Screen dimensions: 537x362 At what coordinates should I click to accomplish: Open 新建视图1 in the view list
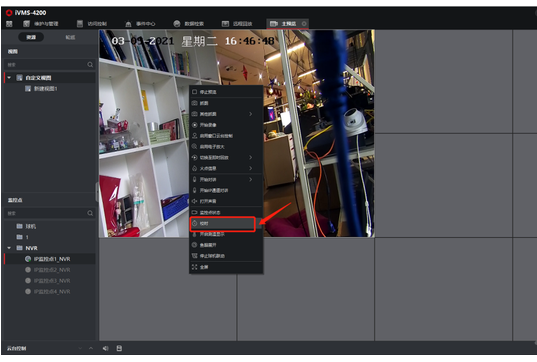coord(46,89)
